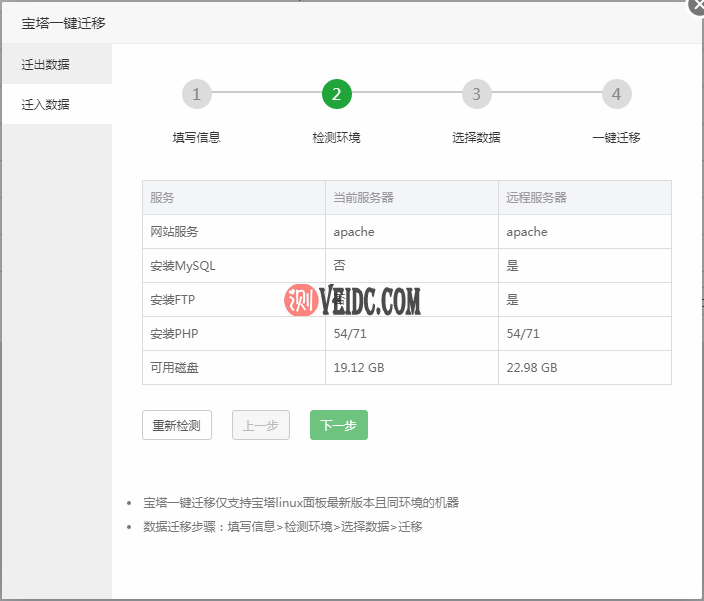Open the 迁出数据 sidebar tab

tap(57, 64)
